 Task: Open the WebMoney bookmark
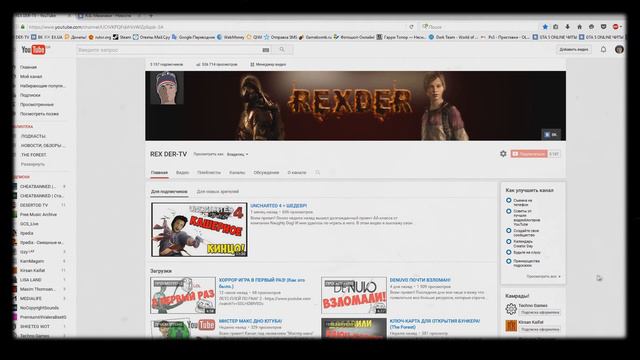pyautogui.click(x=231, y=37)
